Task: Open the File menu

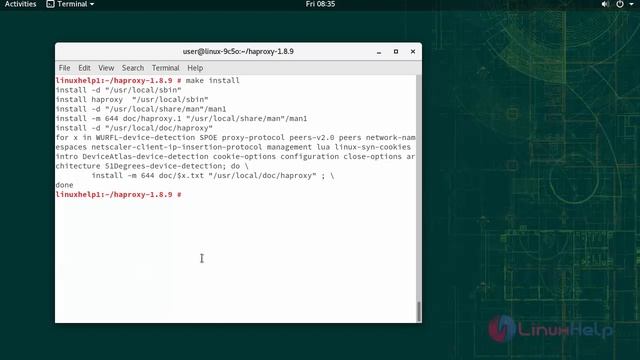Action: click(x=64, y=68)
